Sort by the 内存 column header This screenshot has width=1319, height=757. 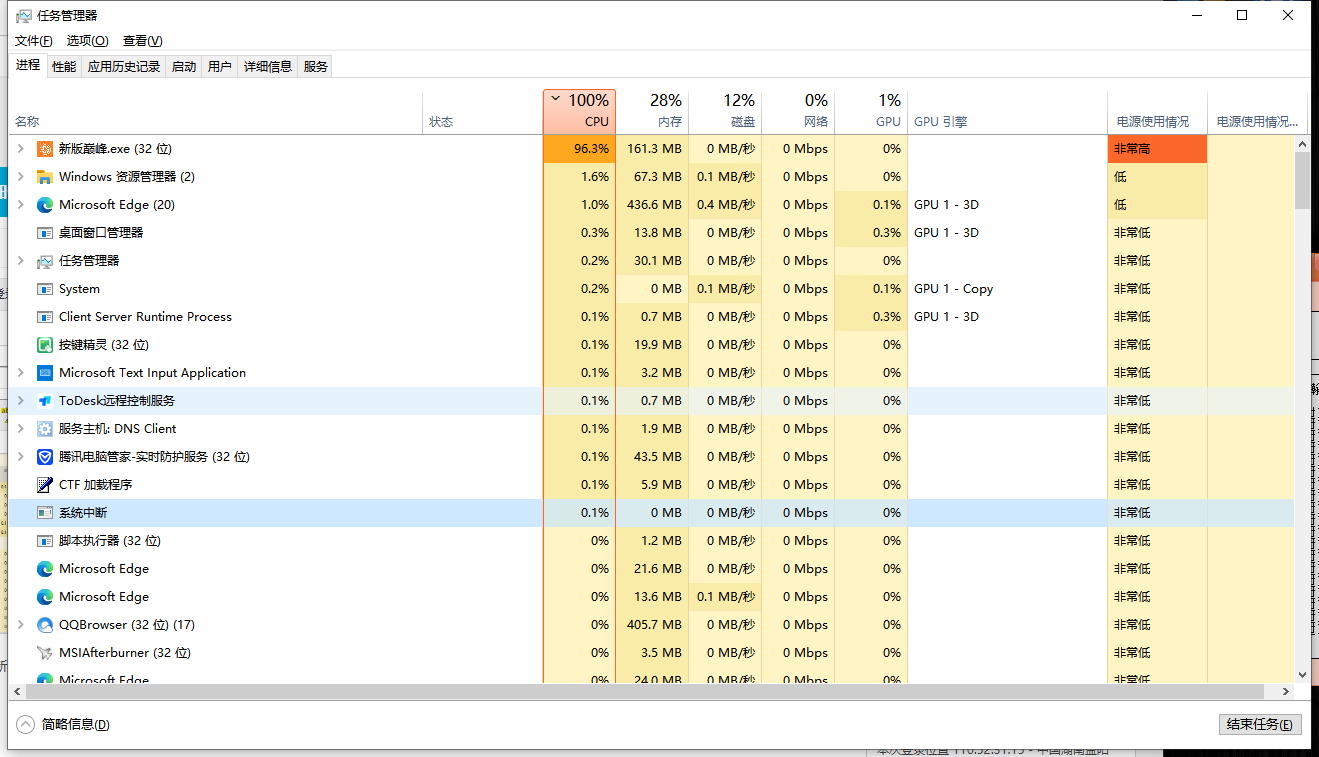coord(652,111)
